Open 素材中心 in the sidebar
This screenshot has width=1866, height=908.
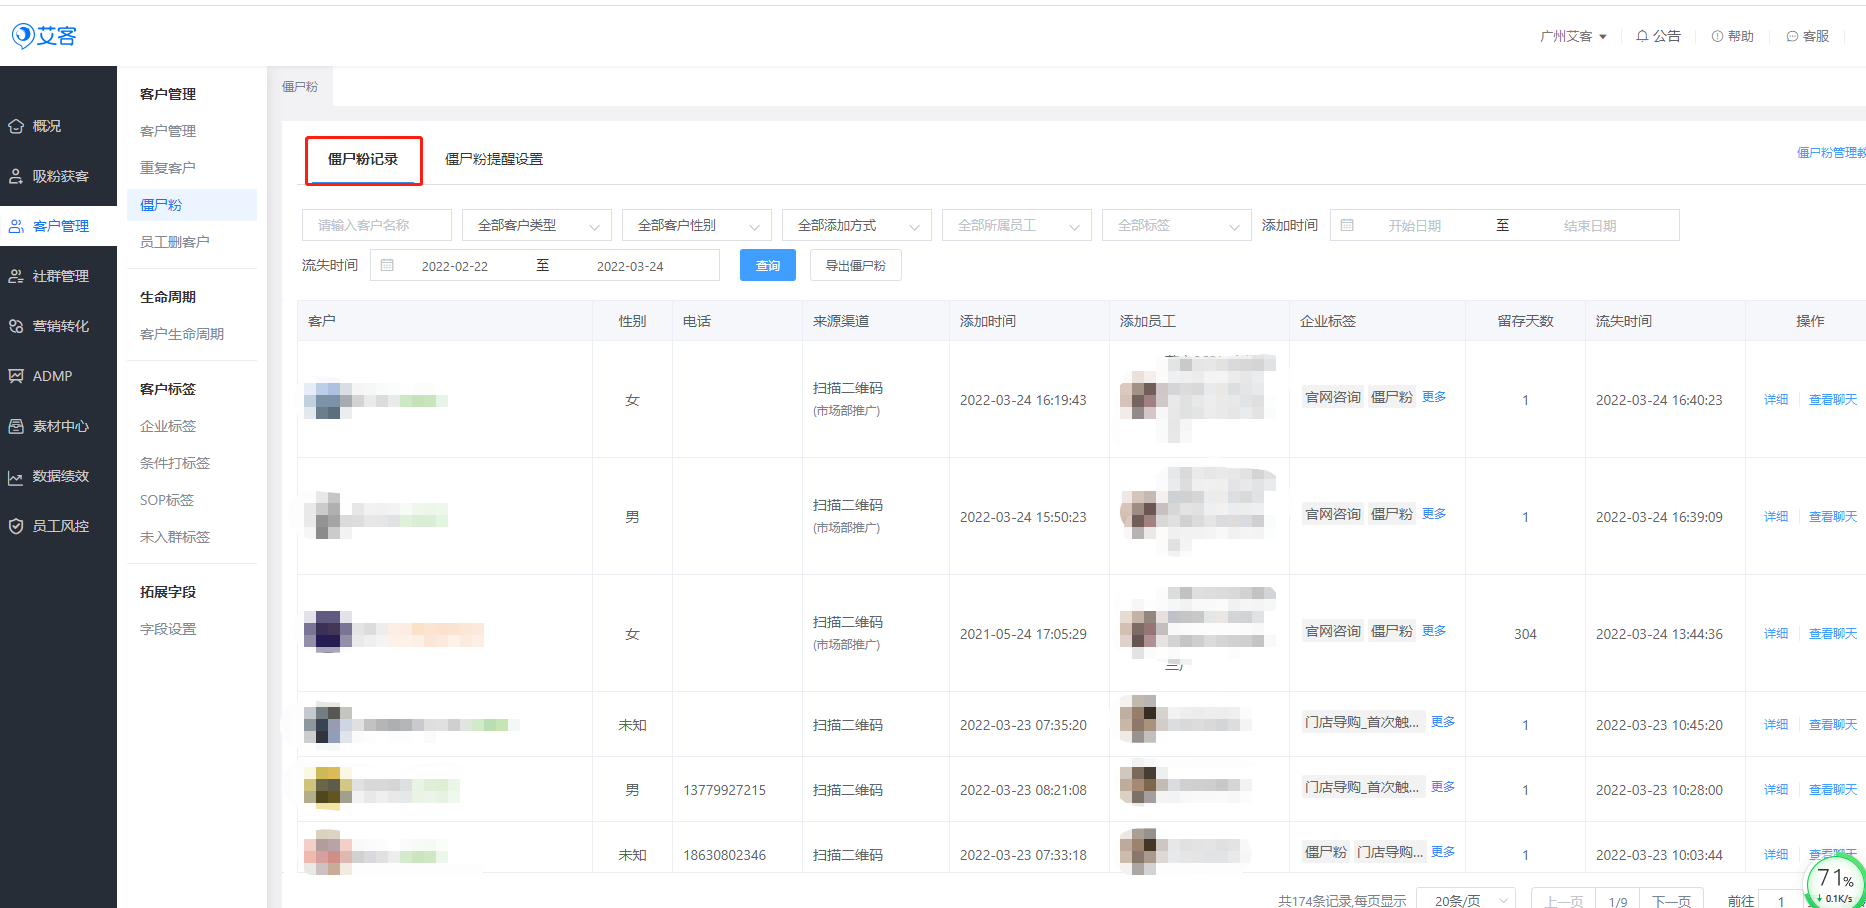(x=59, y=426)
